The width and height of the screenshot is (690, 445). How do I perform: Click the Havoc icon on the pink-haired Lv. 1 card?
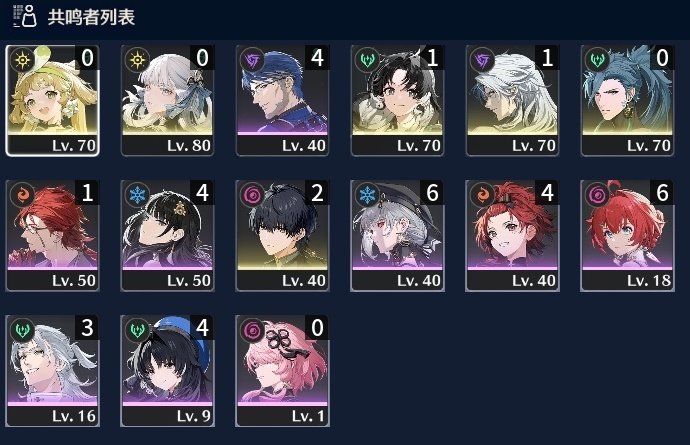[x=252, y=329]
